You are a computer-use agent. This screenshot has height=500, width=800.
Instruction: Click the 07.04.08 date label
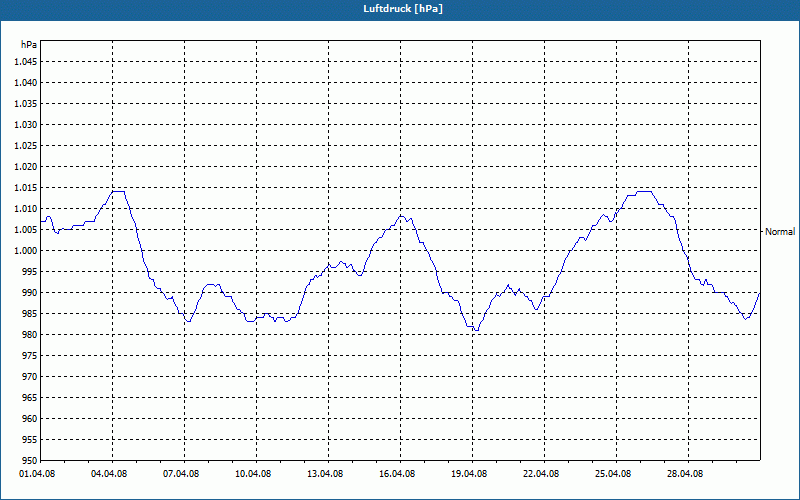coord(181,474)
